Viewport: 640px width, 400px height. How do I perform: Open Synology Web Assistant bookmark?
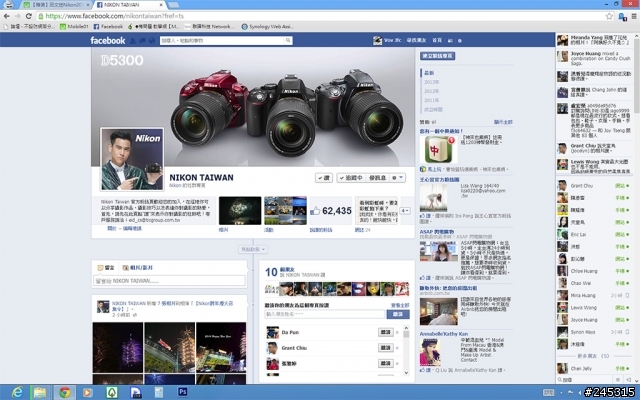[x=267, y=27]
